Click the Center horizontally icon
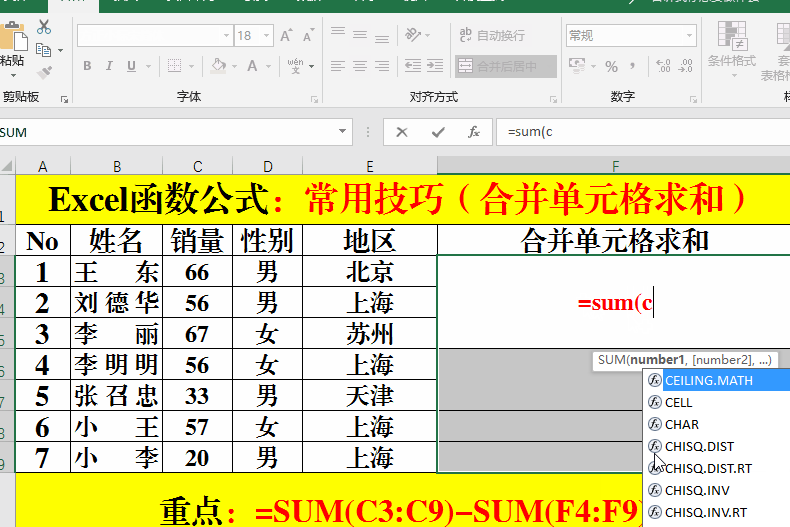 [x=360, y=66]
